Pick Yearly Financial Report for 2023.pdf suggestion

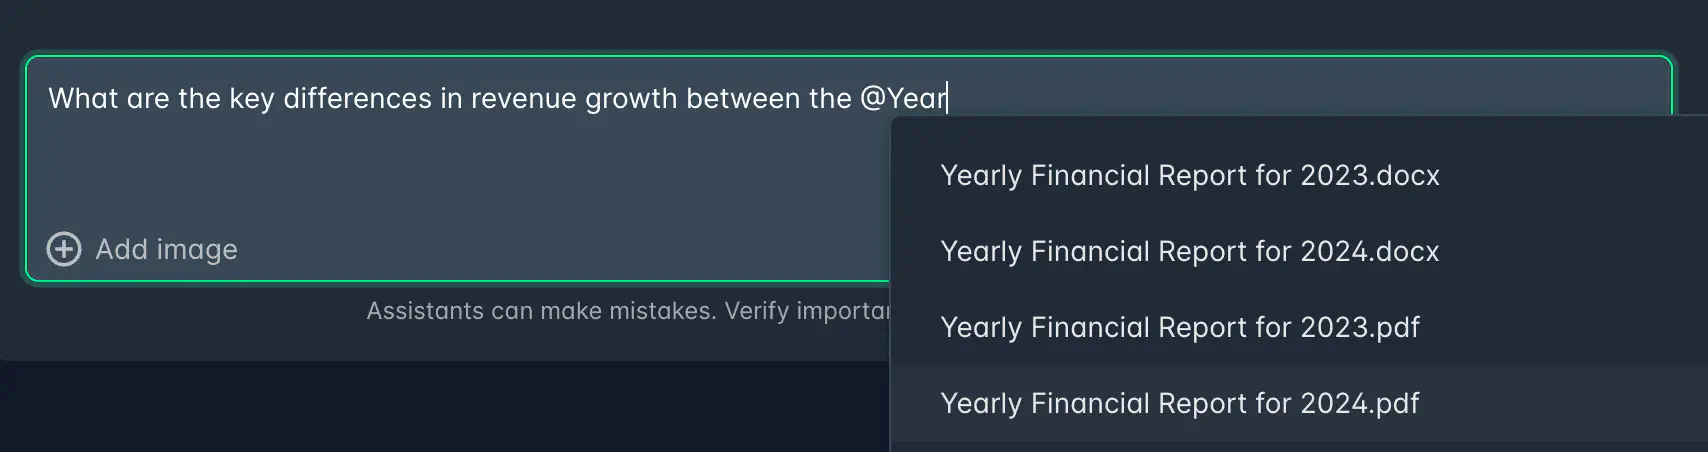[1179, 328]
